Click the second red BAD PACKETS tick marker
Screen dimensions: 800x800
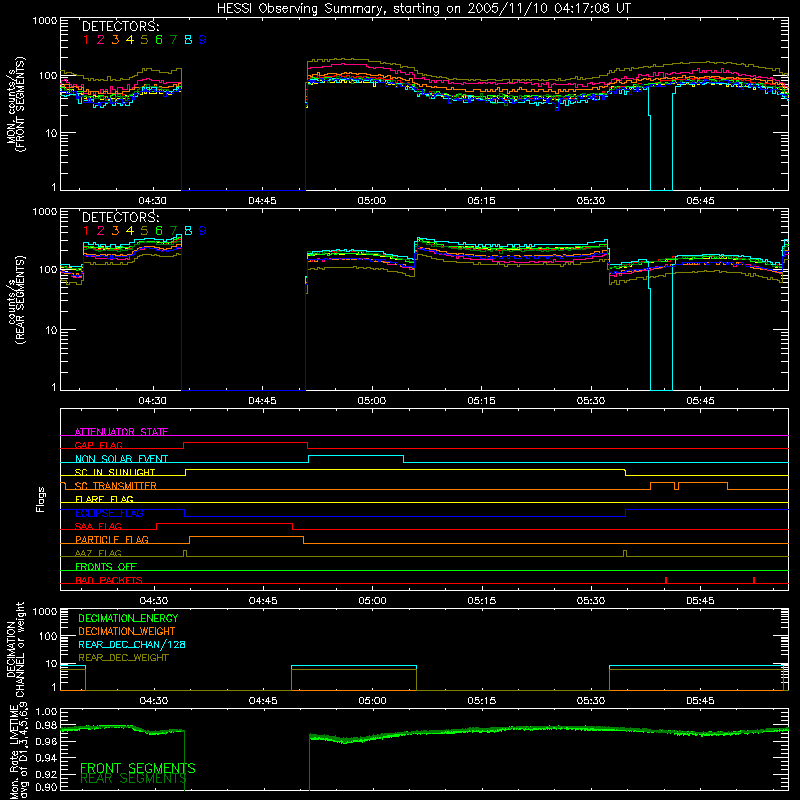(x=754, y=580)
